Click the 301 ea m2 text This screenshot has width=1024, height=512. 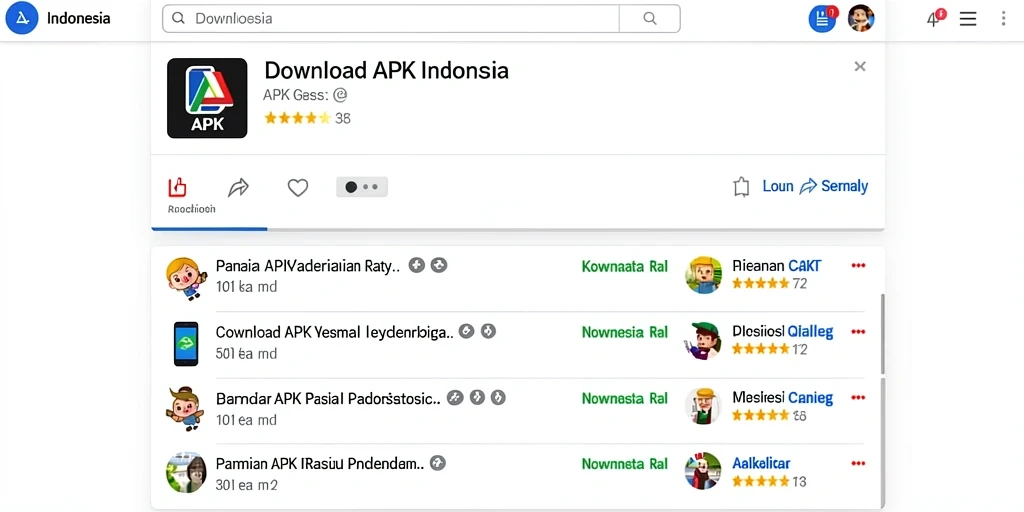(246, 485)
